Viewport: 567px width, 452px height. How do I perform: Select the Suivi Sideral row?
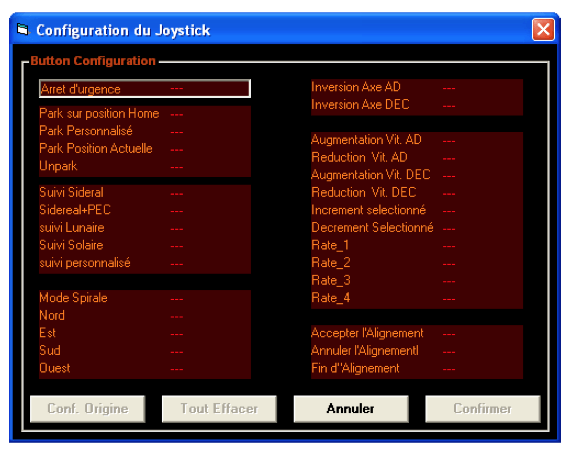point(145,193)
